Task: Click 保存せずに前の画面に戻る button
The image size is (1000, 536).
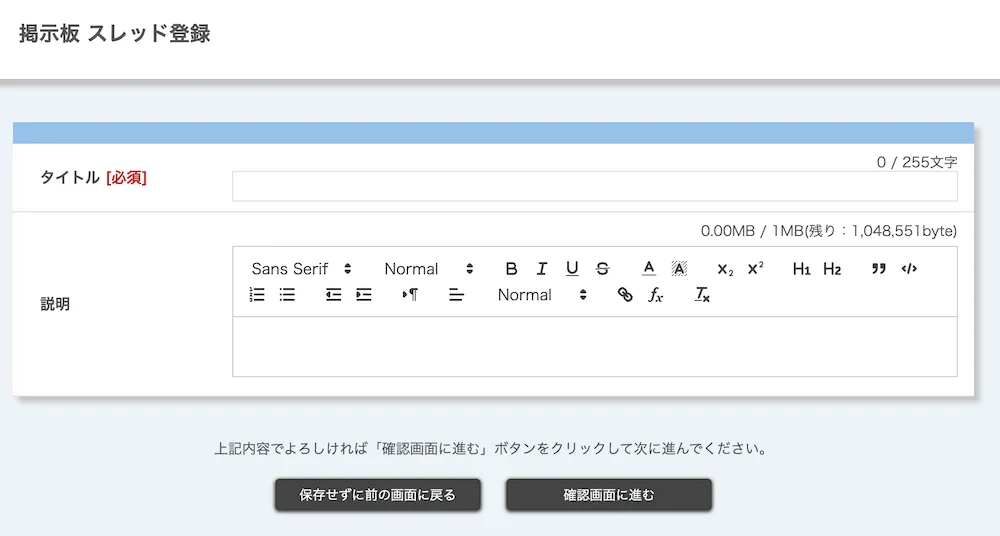Action: point(378,495)
